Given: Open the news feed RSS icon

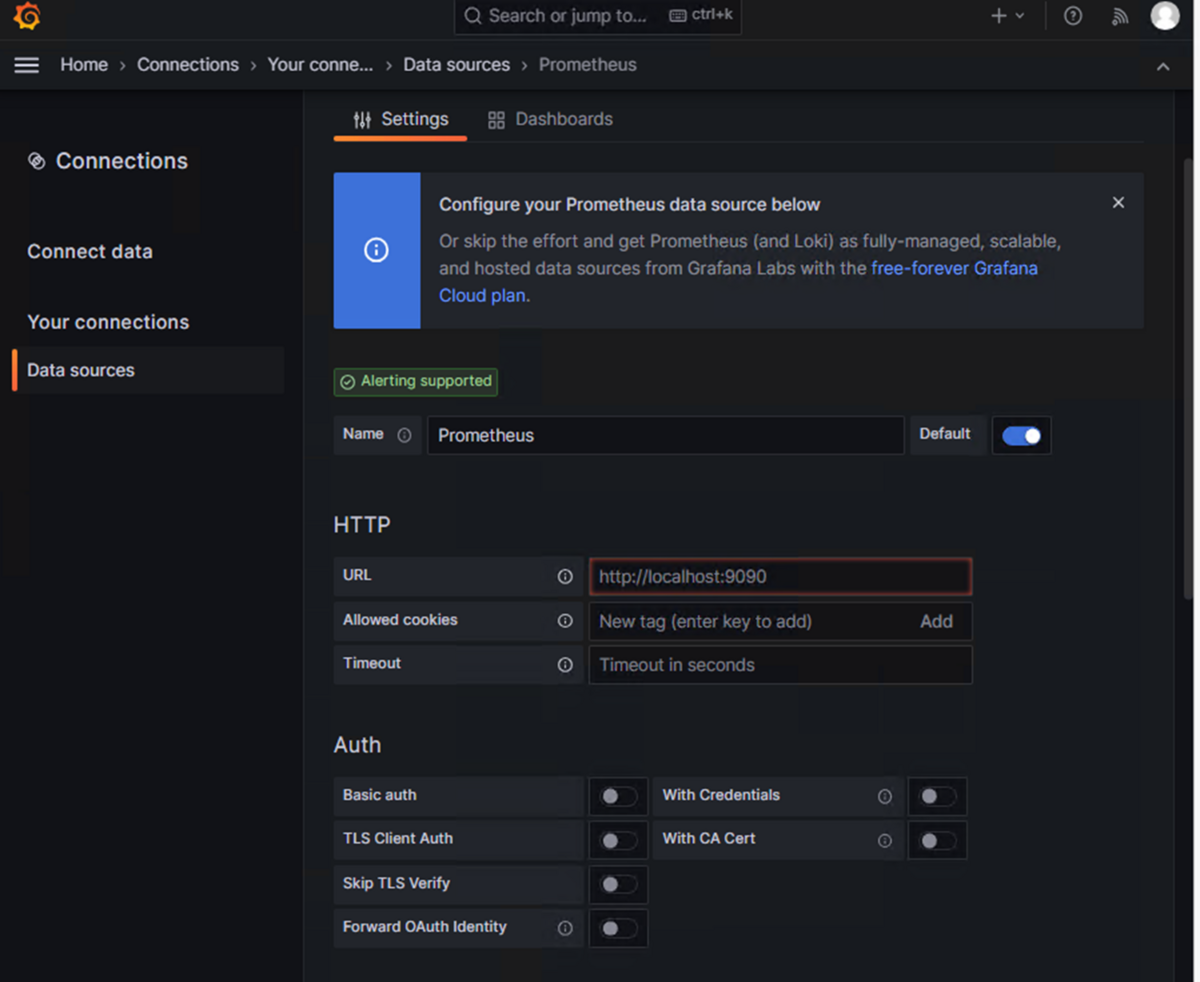Looking at the screenshot, I should [1120, 16].
